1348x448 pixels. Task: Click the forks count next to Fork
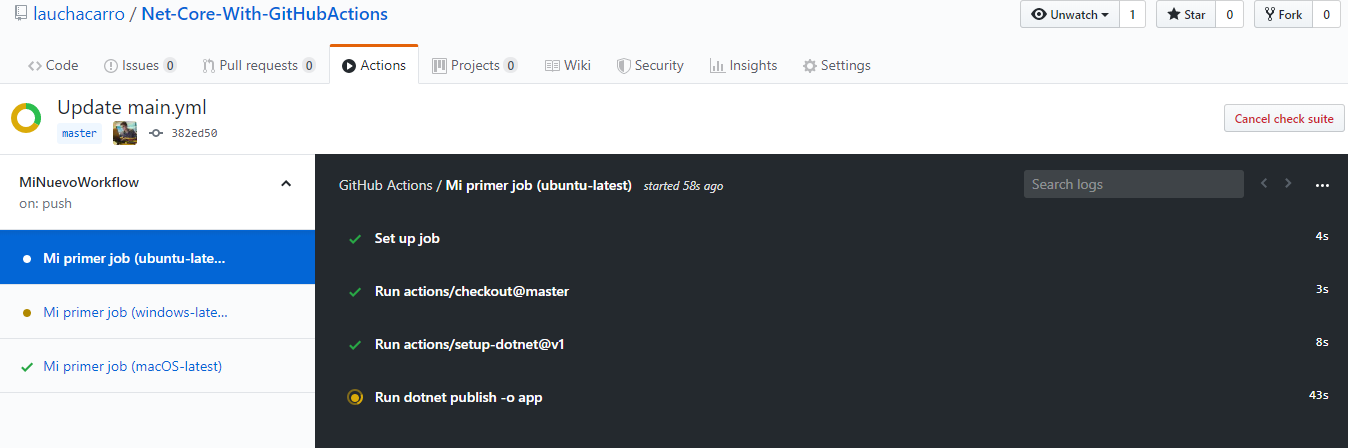click(1326, 15)
